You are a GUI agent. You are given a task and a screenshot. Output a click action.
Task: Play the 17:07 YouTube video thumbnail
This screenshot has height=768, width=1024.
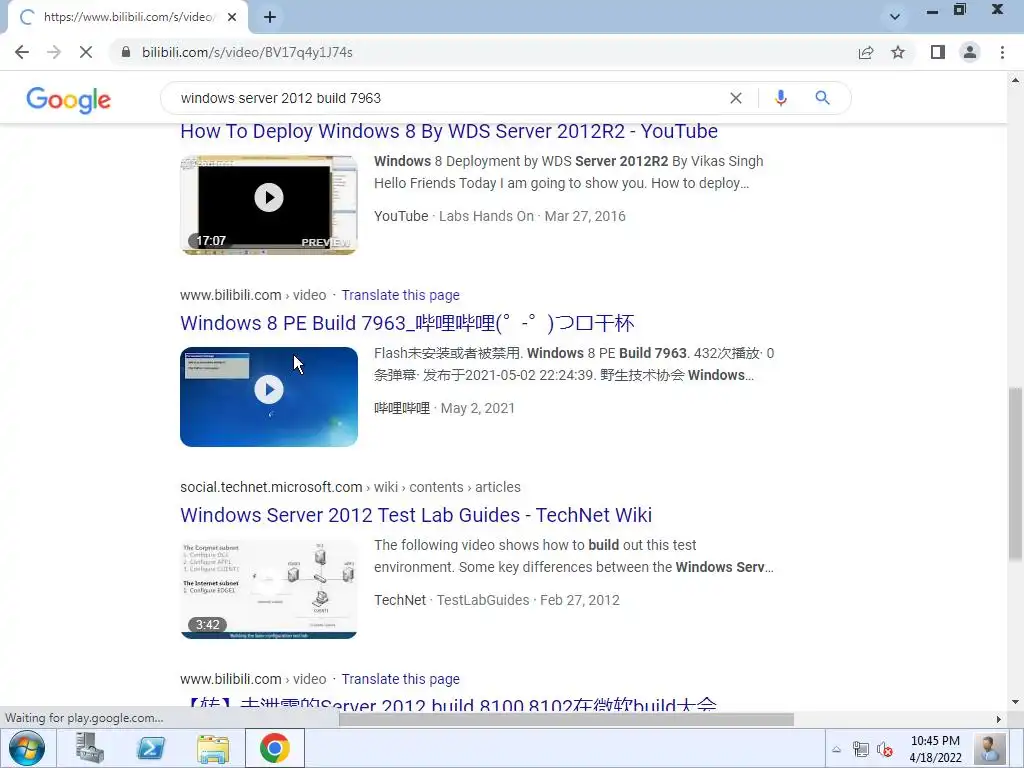point(269,204)
